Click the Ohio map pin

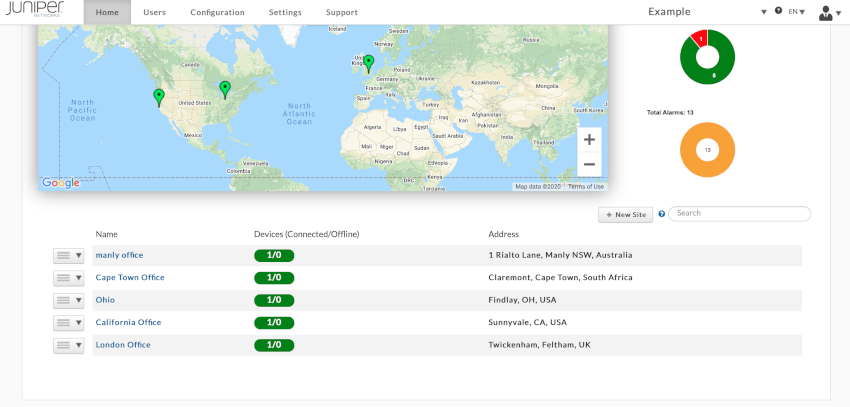[x=224, y=90]
